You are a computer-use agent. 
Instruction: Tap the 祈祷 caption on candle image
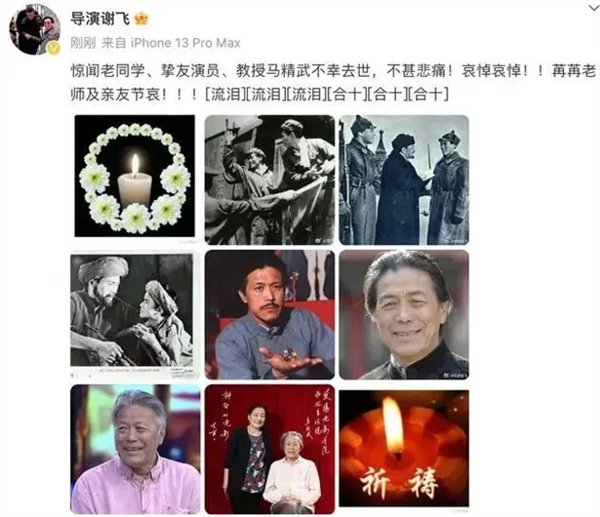point(399,482)
